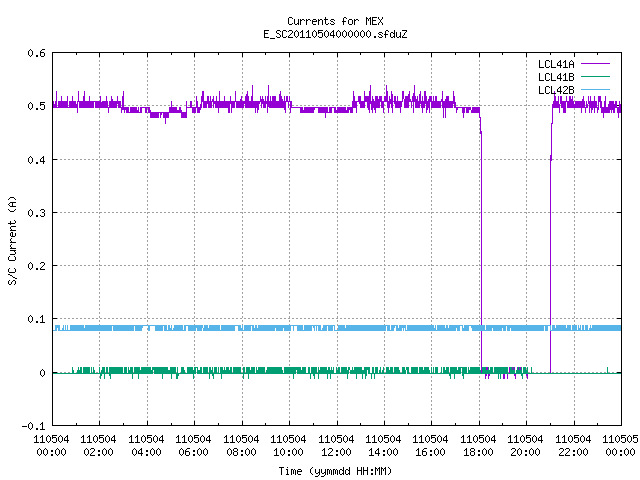This screenshot has width=640, height=480.
Task: Click the 04:00 time tick label
Action: (x=146, y=452)
